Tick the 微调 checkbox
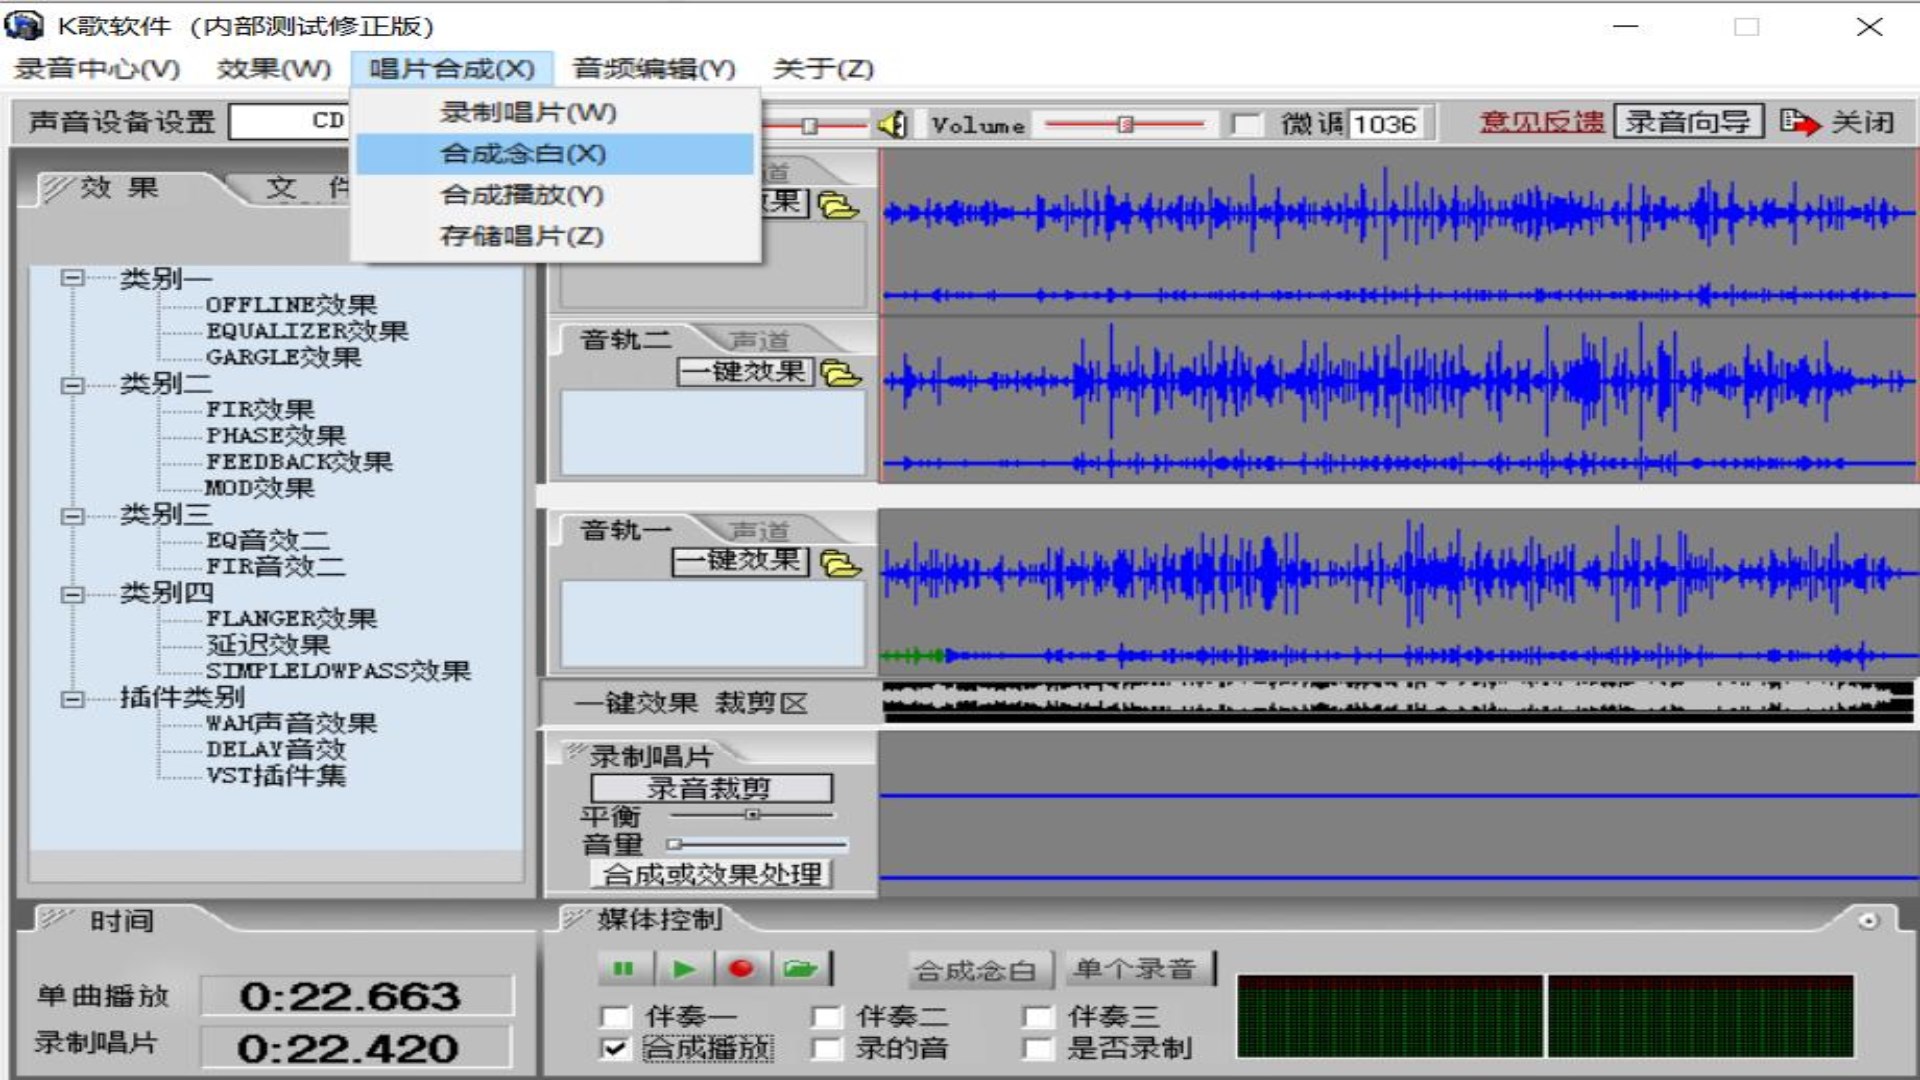This screenshot has height=1080, width=1920. (1245, 124)
